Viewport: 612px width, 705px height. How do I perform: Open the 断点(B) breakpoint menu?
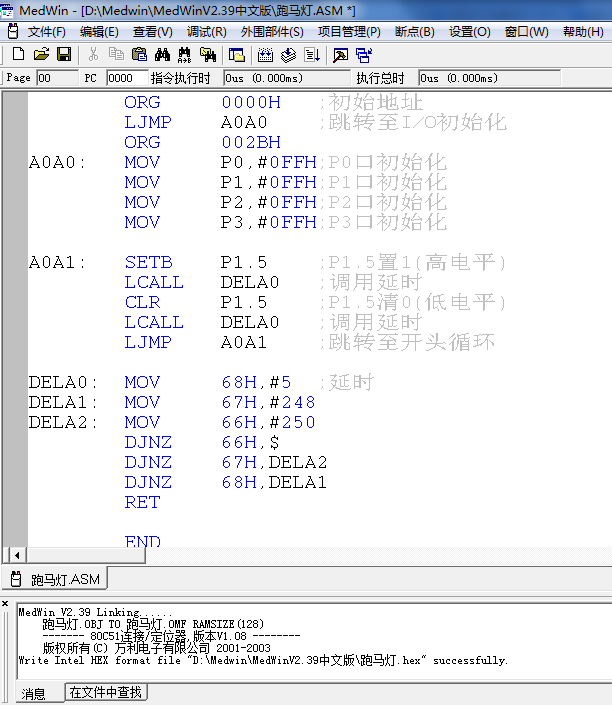(415, 32)
